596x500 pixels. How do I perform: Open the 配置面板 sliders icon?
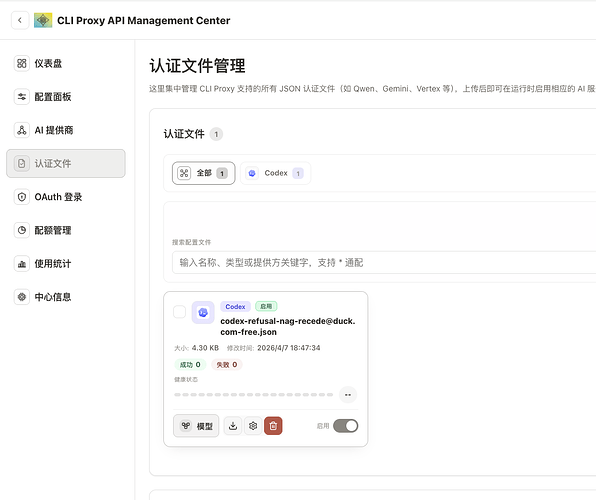point(22,97)
